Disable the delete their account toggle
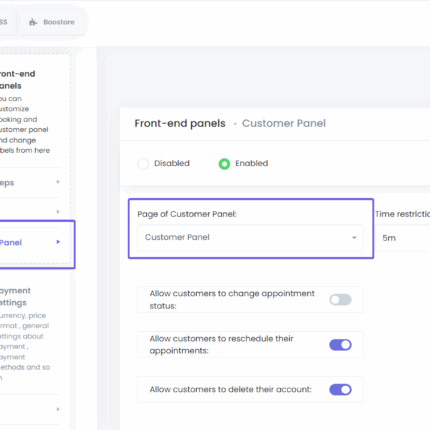Viewport: 430px width, 430px height. [340, 389]
